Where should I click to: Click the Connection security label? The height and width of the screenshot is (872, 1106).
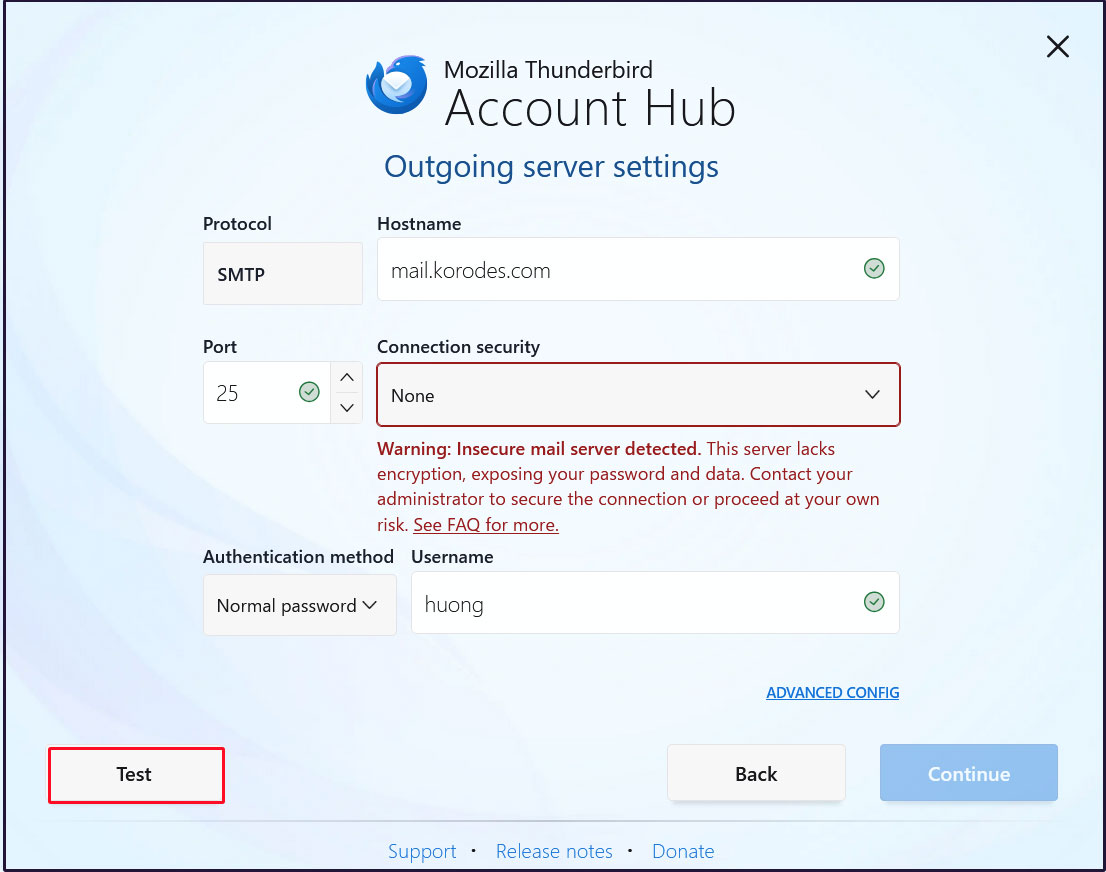tap(458, 347)
